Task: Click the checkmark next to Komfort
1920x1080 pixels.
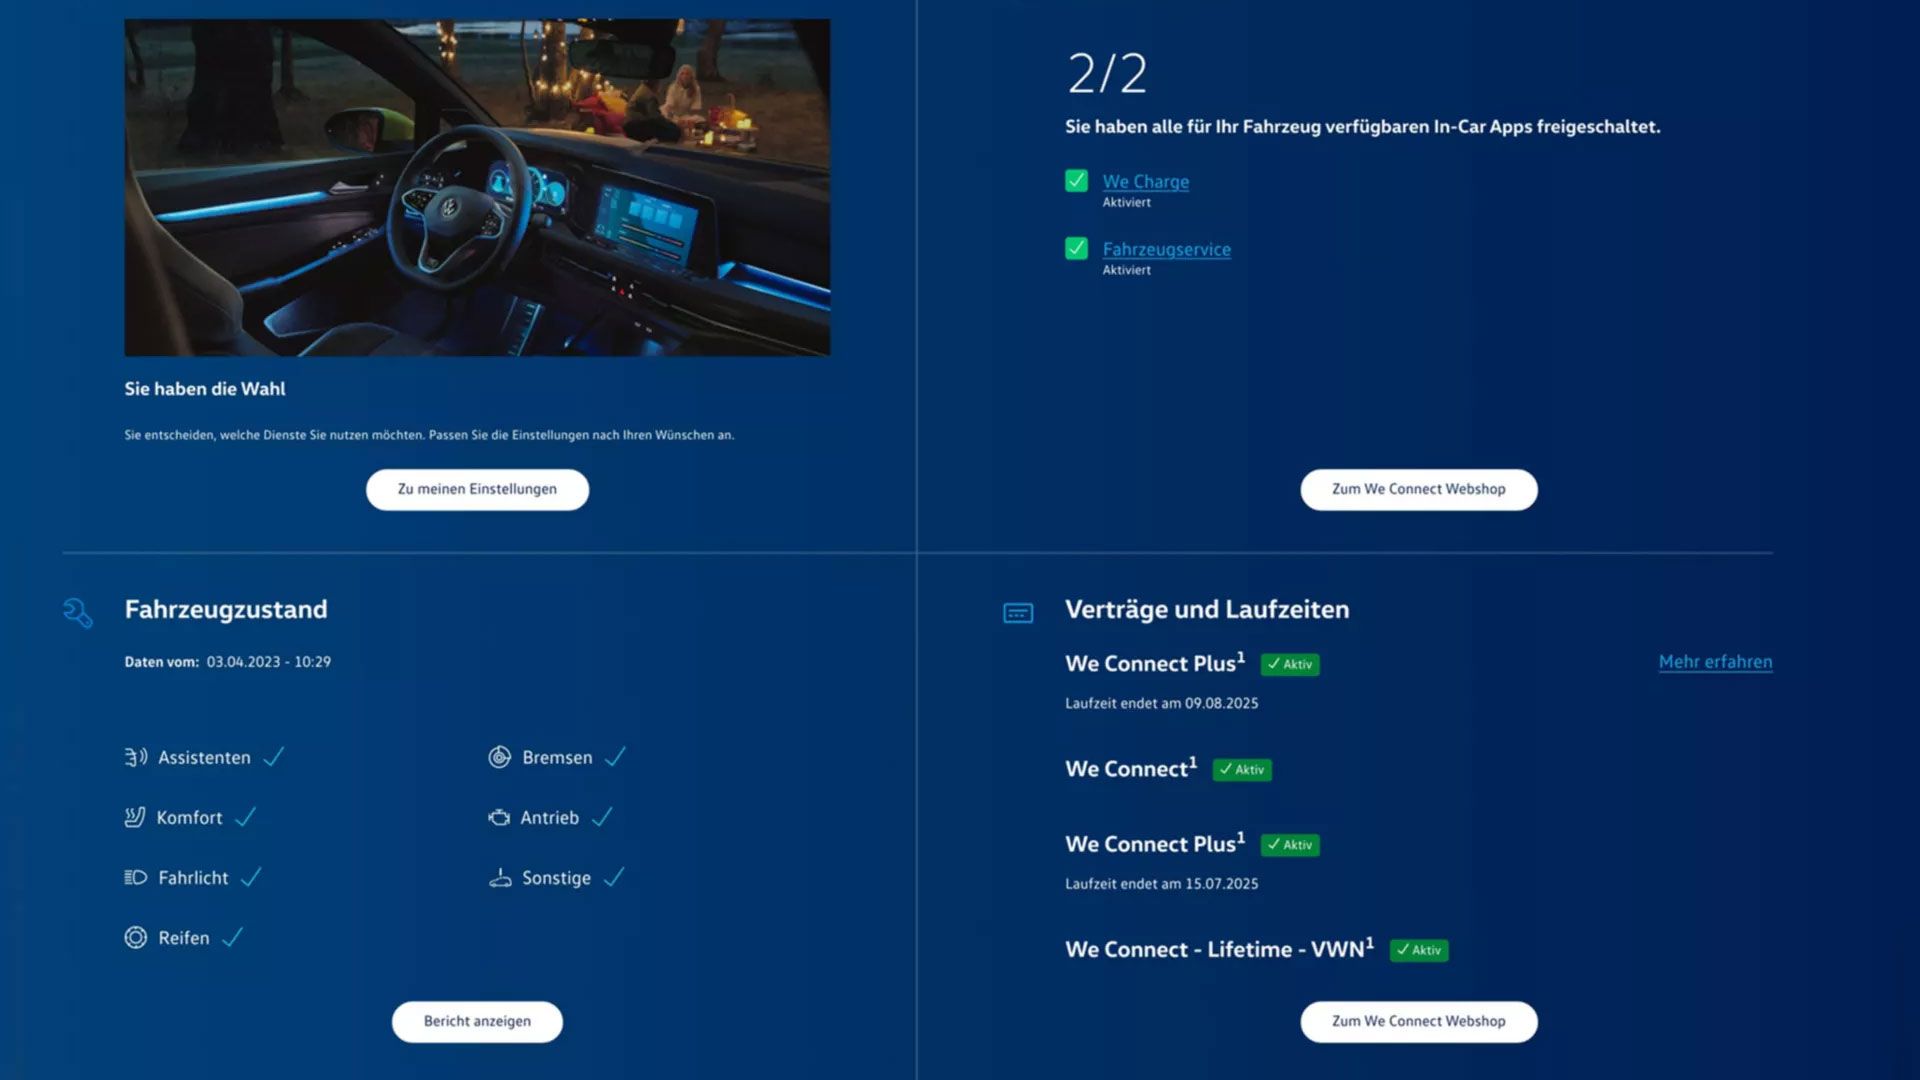Action: coord(245,817)
